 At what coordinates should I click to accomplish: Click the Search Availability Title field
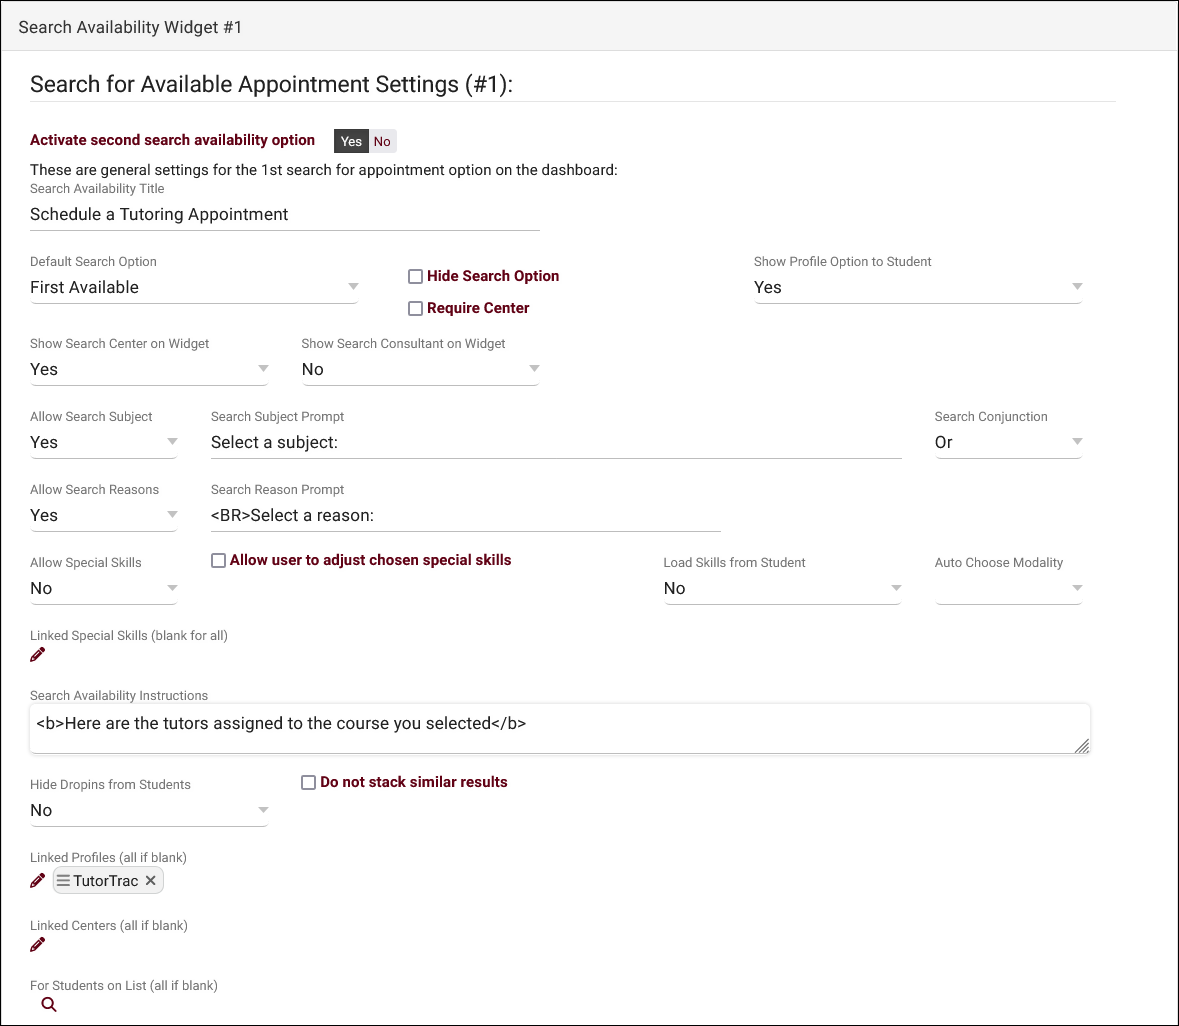tap(284, 215)
